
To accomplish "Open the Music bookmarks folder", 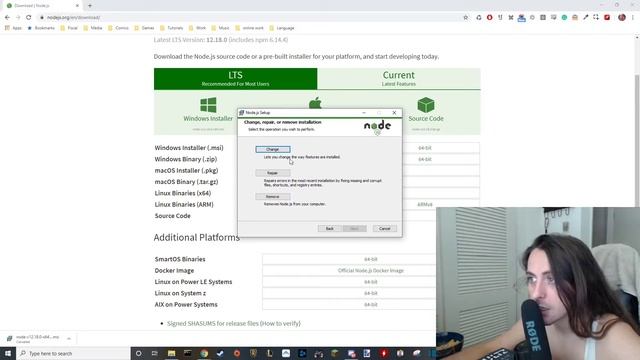I will pyautogui.click(x=220, y=28).
